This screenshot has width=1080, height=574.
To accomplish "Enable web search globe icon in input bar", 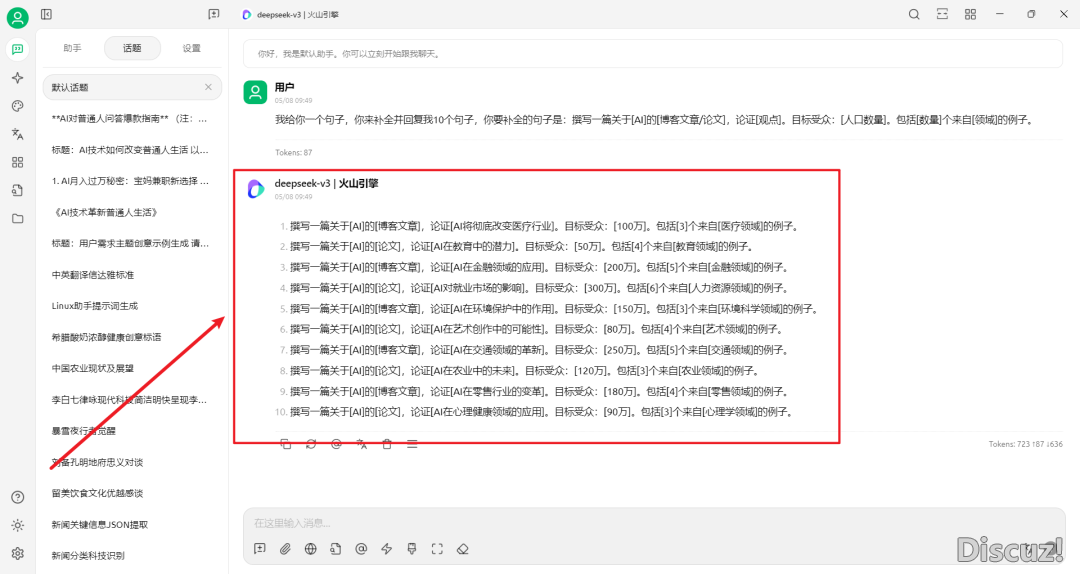I will pos(311,548).
